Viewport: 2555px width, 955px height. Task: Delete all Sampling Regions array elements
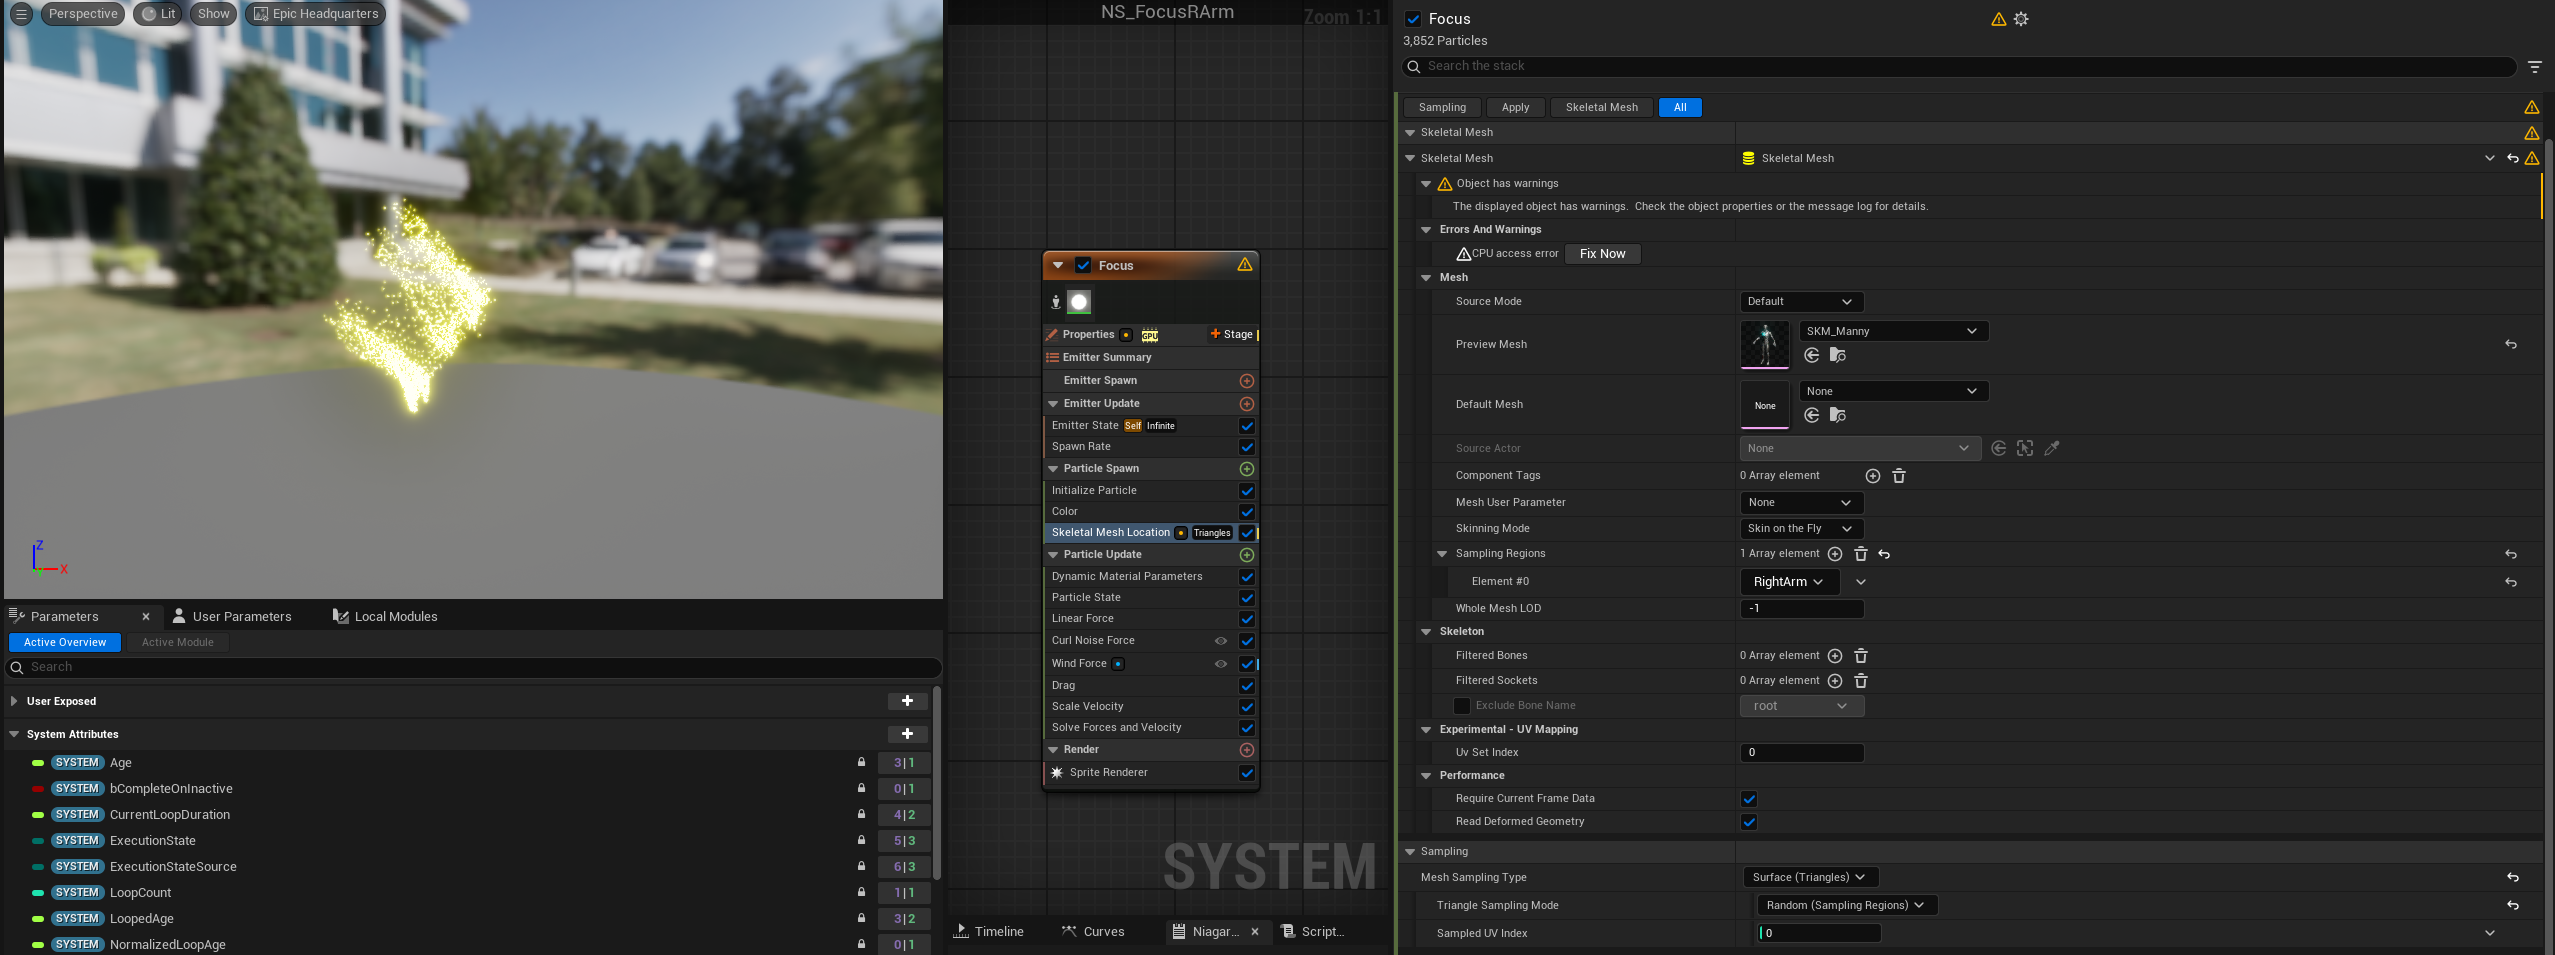pyautogui.click(x=1860, y=554)
